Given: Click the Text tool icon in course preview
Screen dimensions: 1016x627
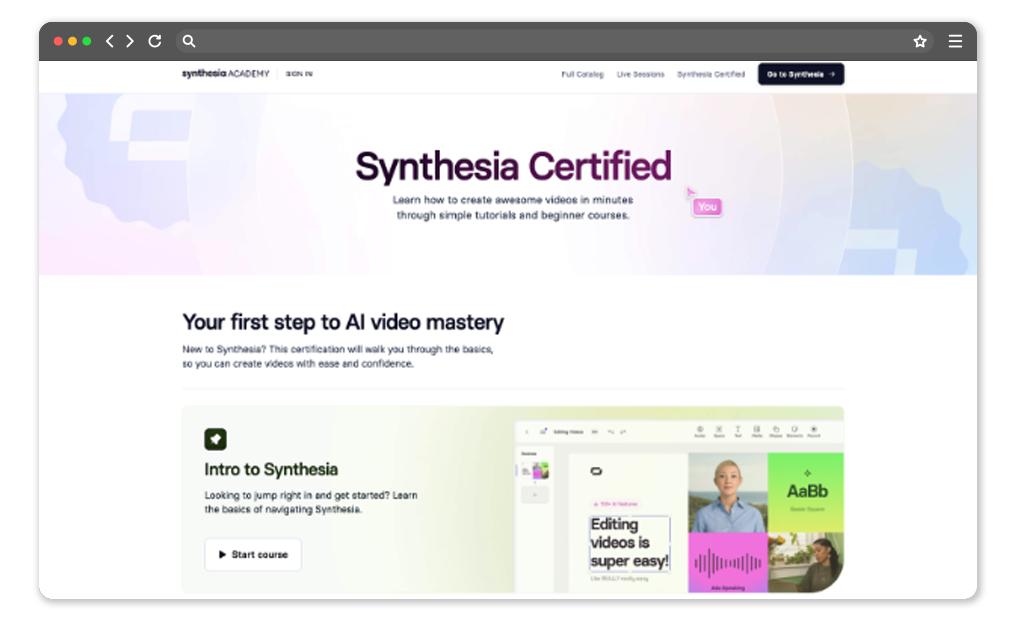Looking at the screenshot, I should click(738, 431).
